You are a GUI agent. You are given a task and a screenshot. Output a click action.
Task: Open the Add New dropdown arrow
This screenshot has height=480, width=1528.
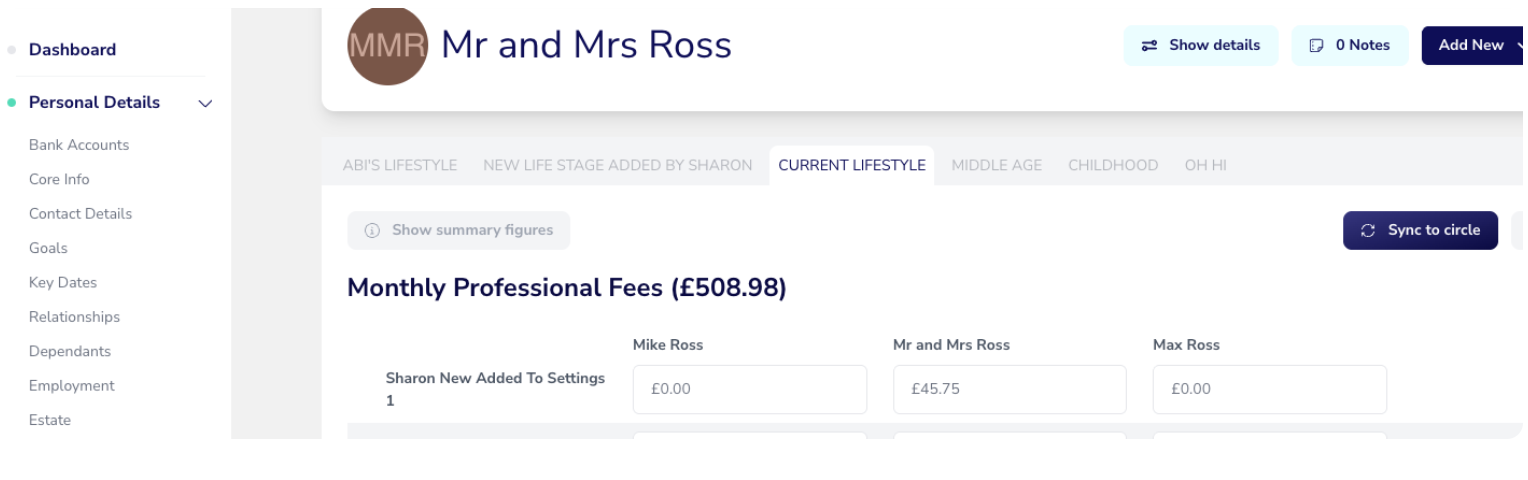click(x=1519, y=45)
